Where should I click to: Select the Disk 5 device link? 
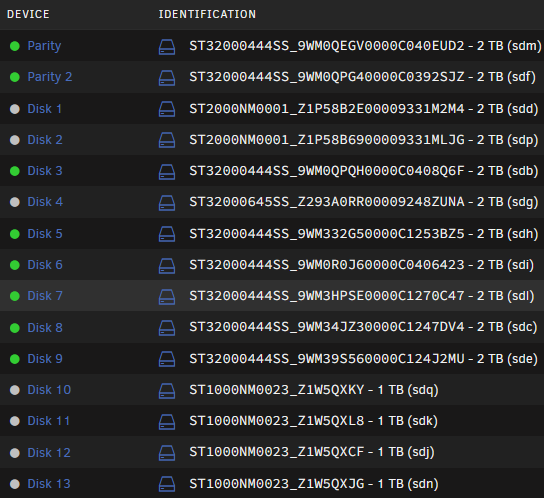point(45,234)
